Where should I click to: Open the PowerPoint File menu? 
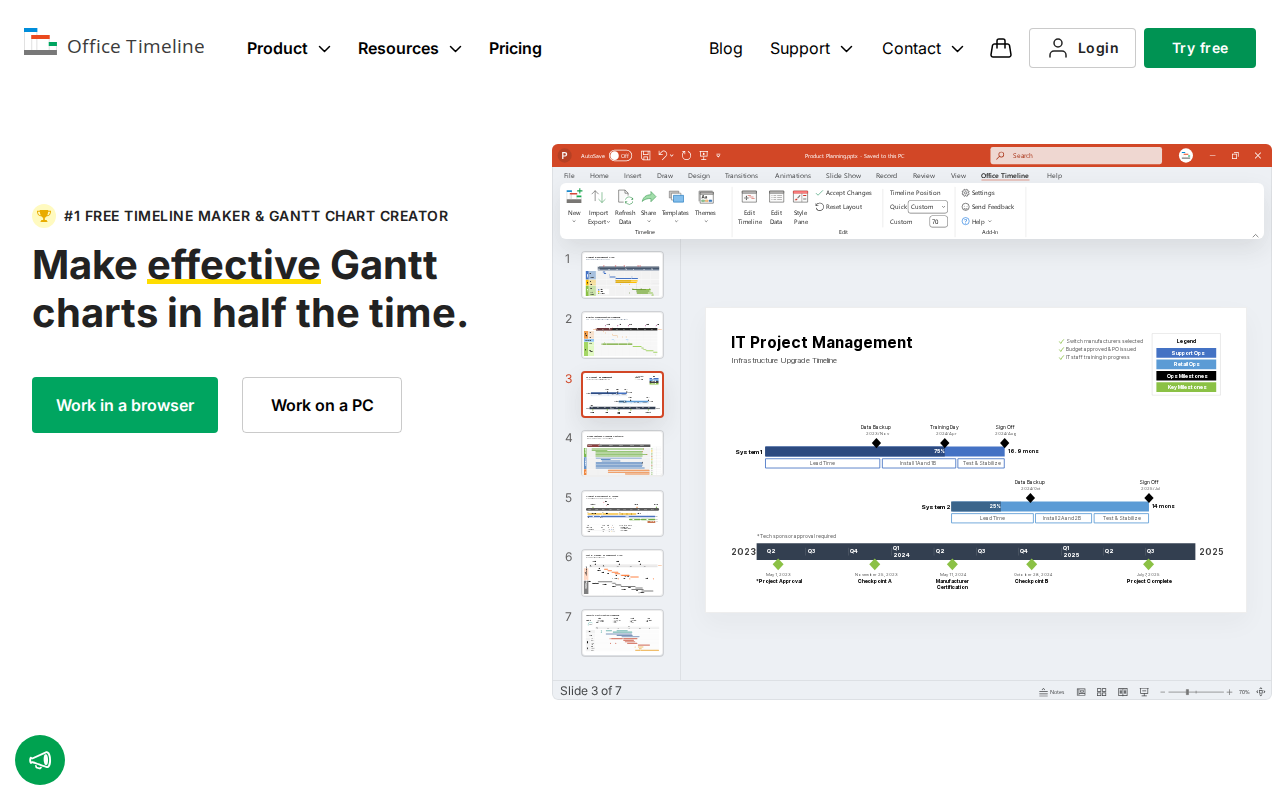[x=569, y=176]
